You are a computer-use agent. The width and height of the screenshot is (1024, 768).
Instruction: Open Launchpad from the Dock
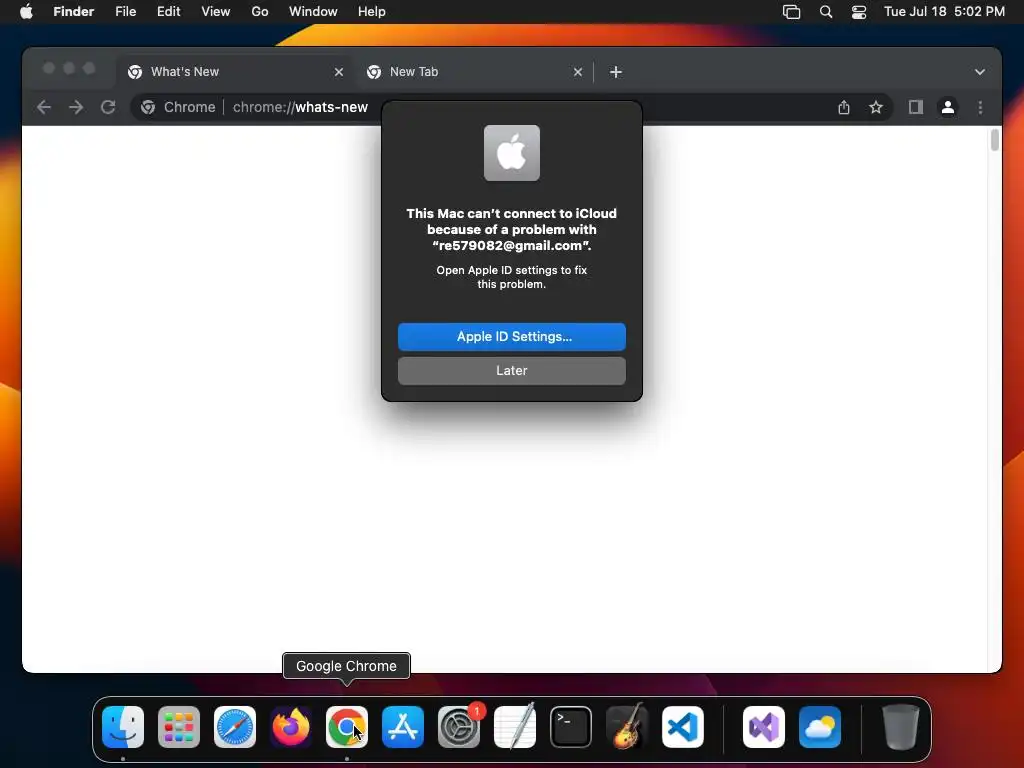pos(179,727)
